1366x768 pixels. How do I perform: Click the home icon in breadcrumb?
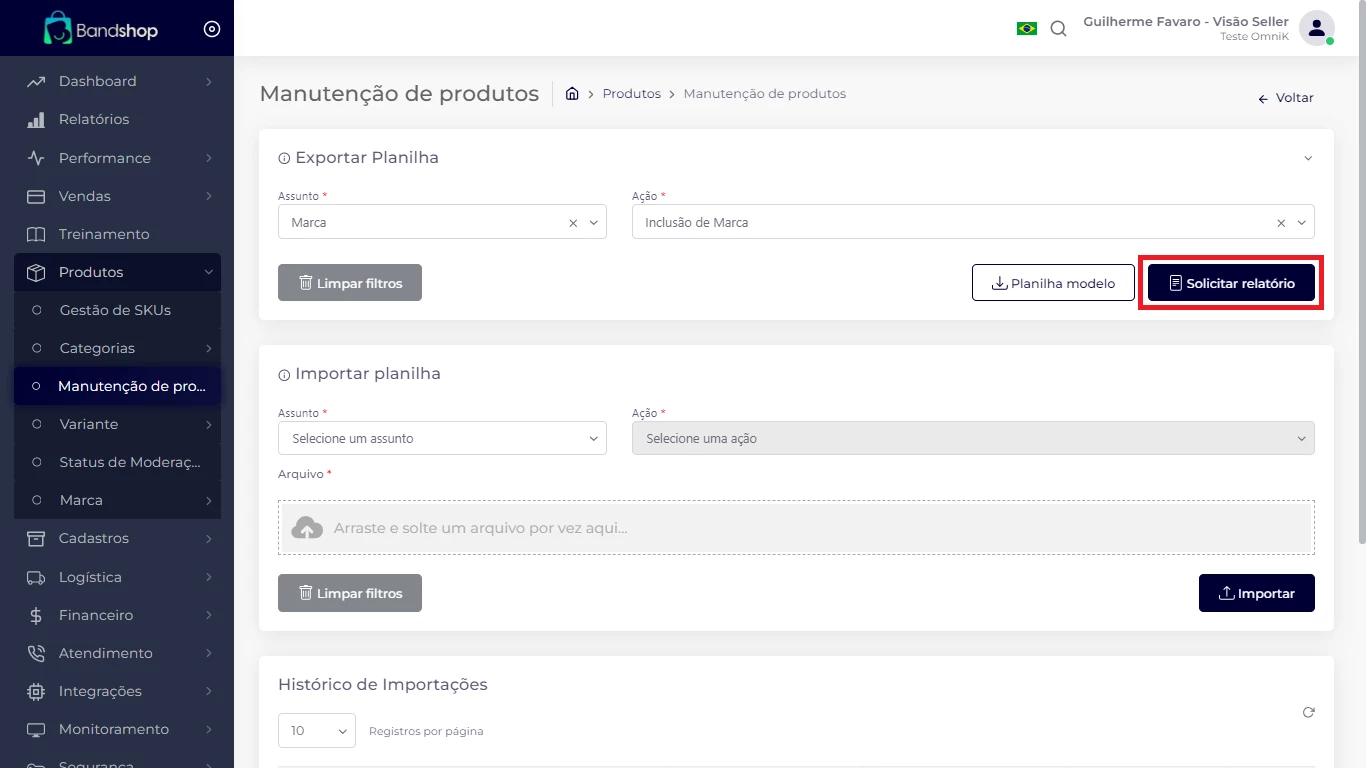coord(572,94)
